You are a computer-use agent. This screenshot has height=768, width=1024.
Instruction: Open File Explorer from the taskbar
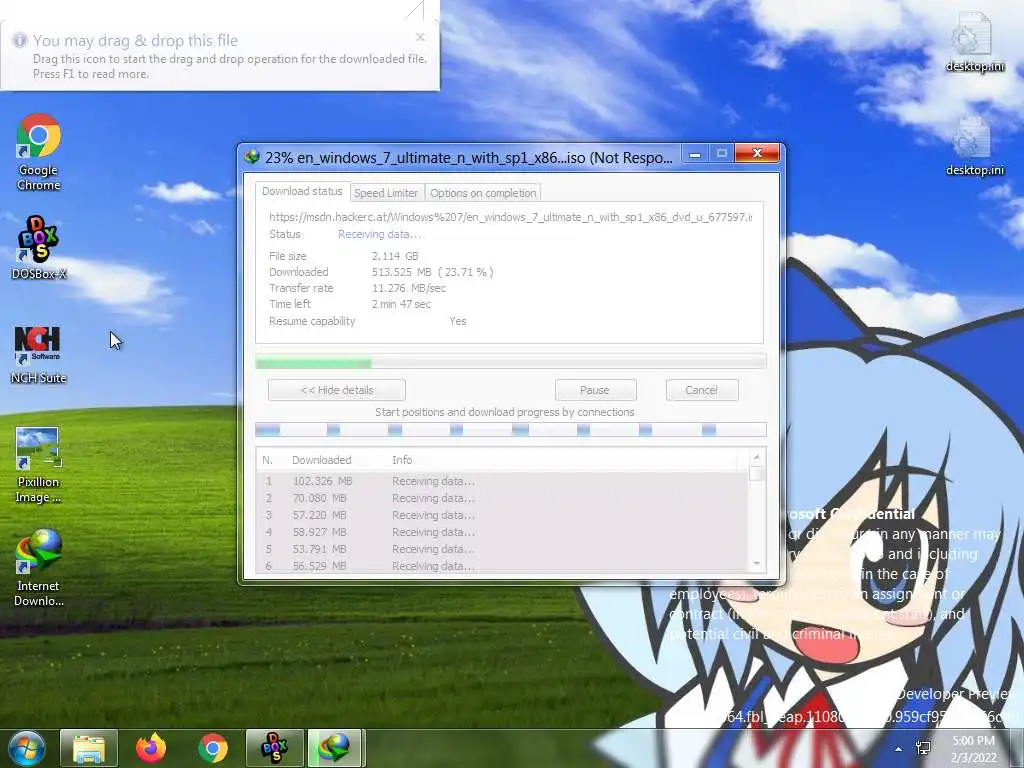pos(89,748)
